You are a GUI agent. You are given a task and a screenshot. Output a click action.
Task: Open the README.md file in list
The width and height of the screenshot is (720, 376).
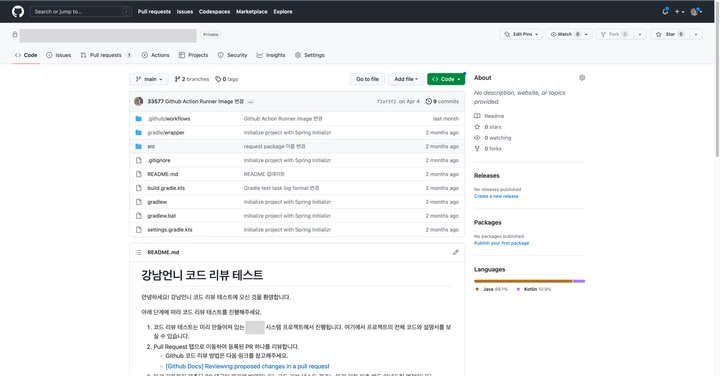pyautogui.click(x=163, y=174)
